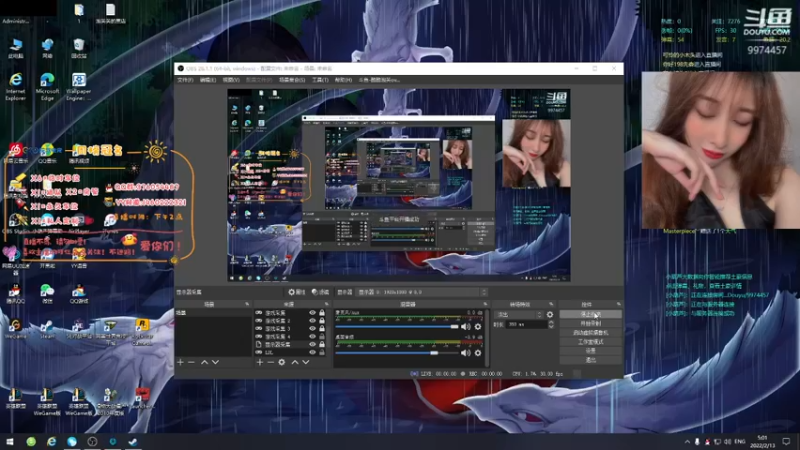This screenshot has width=800, height=450.
Task: Float the 混音器 dock via its header icon
Action: [485, 304]
